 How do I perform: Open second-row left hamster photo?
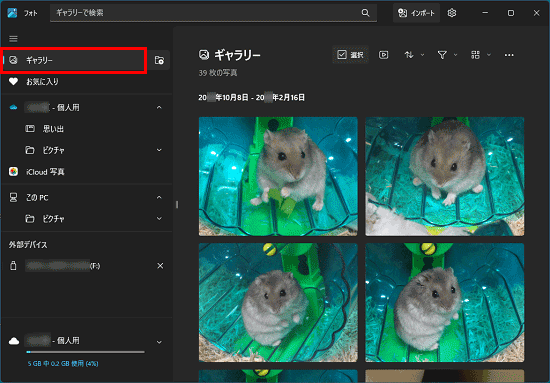tap(278, 302)
